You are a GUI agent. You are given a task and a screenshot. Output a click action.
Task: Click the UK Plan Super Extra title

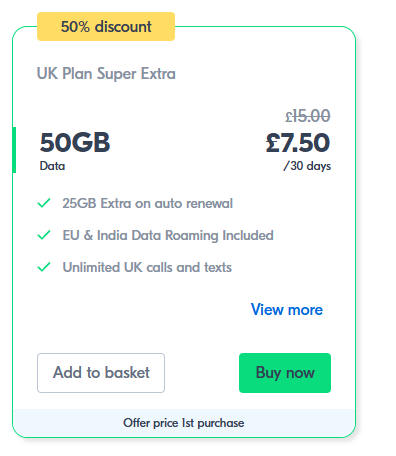pyautogui.click(x=106, y=74)
